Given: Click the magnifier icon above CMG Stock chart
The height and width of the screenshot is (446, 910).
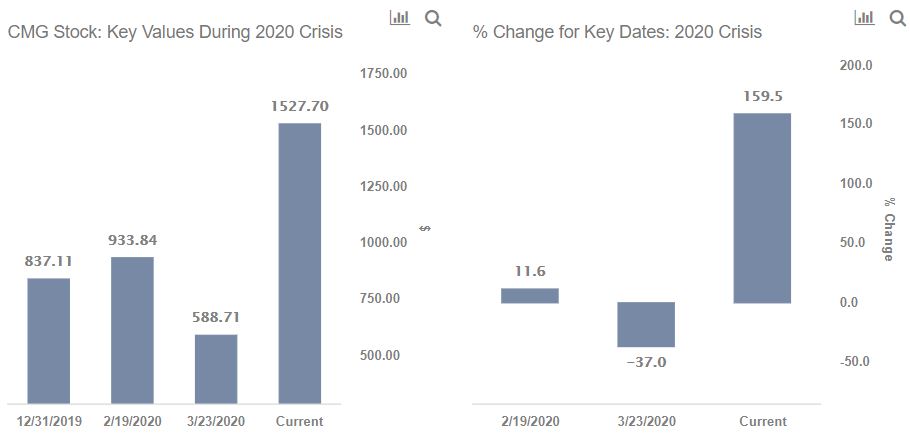Looking at the screenshot, I should pos(432,18).
